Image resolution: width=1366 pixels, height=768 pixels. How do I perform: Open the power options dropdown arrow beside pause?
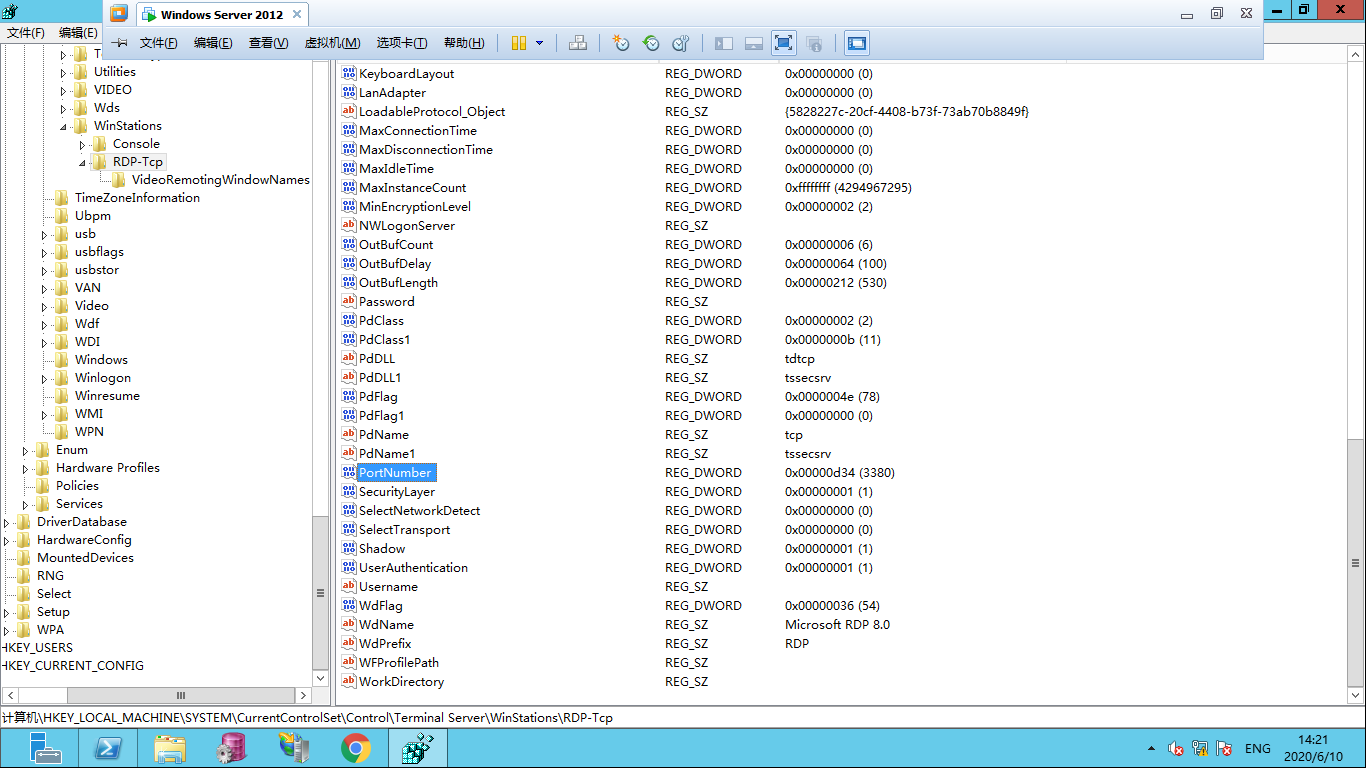pyautogui.click(x=540, y=43)
